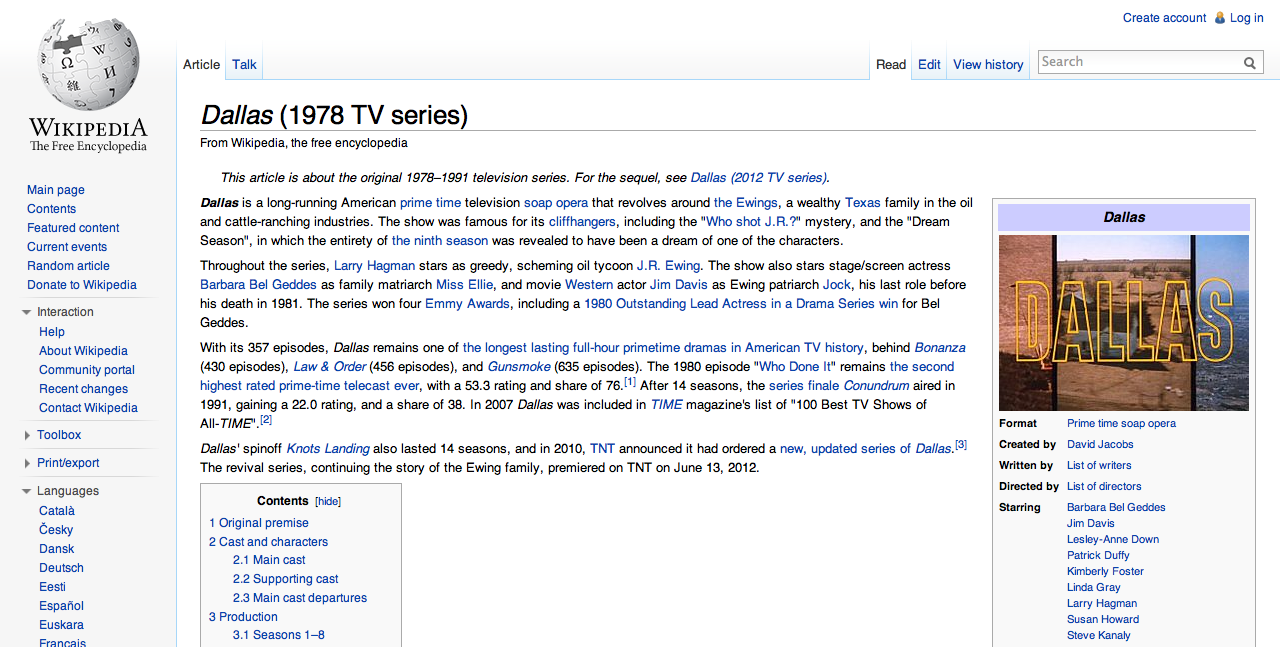Select the Read tab

(x=891, y=64)
